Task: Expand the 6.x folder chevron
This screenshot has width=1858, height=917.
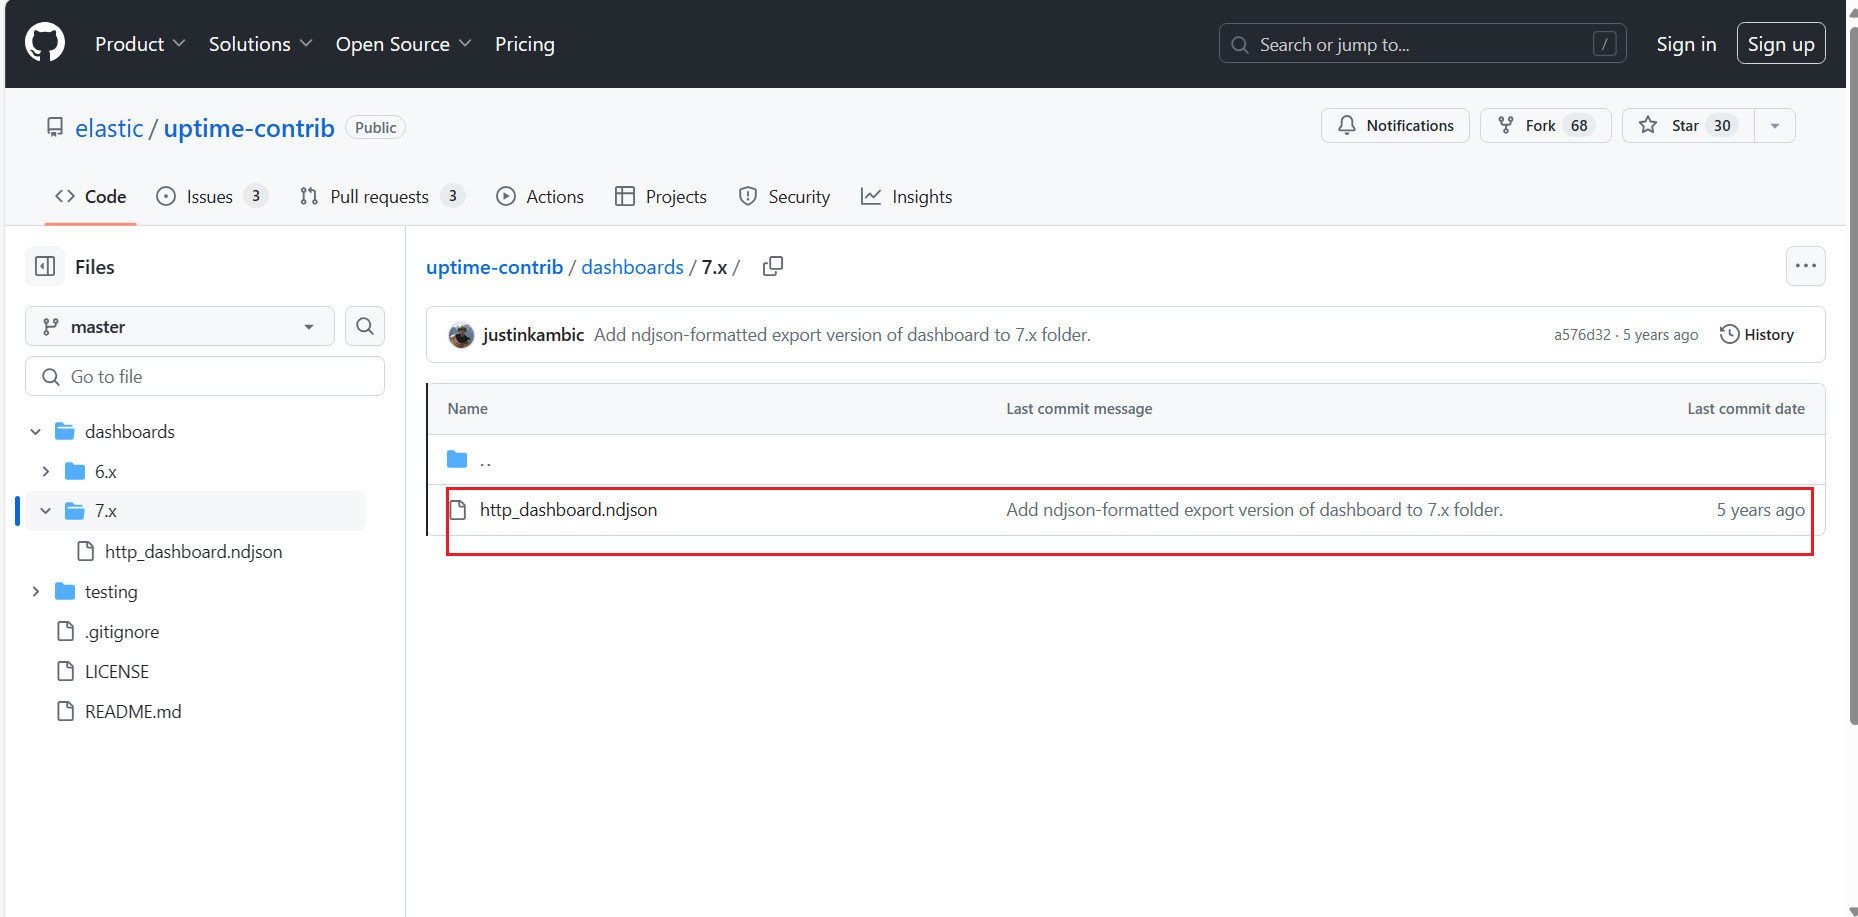Action: click(46, 471)
